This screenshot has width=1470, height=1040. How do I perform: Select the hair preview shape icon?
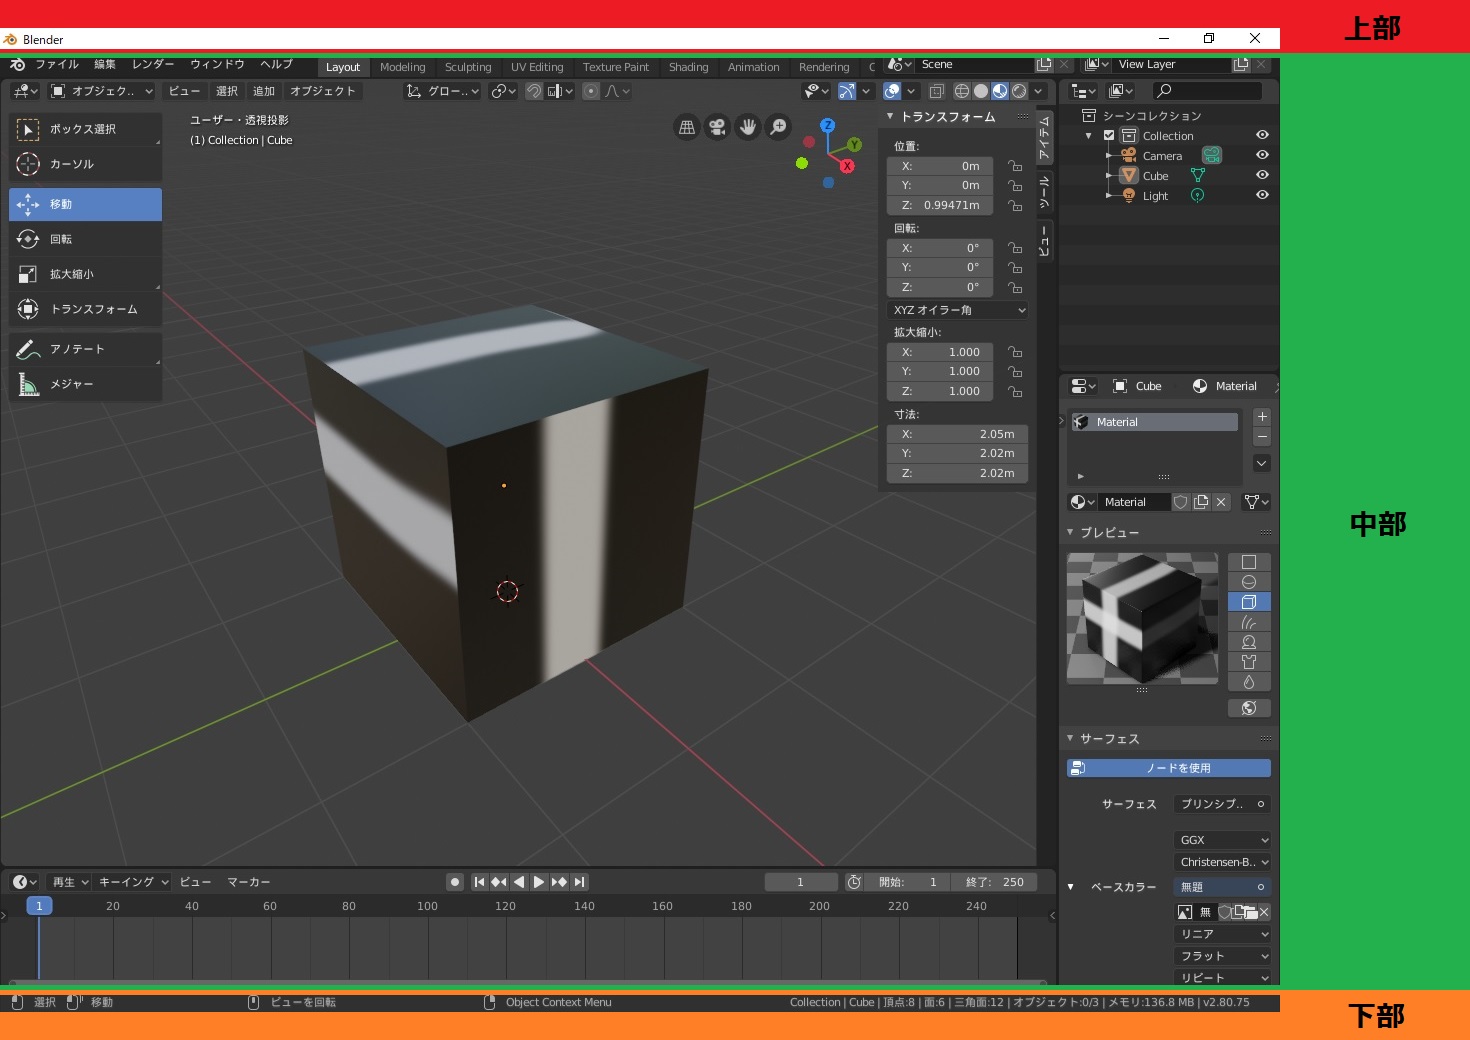pyautogui.click(x=1249, y=622)
